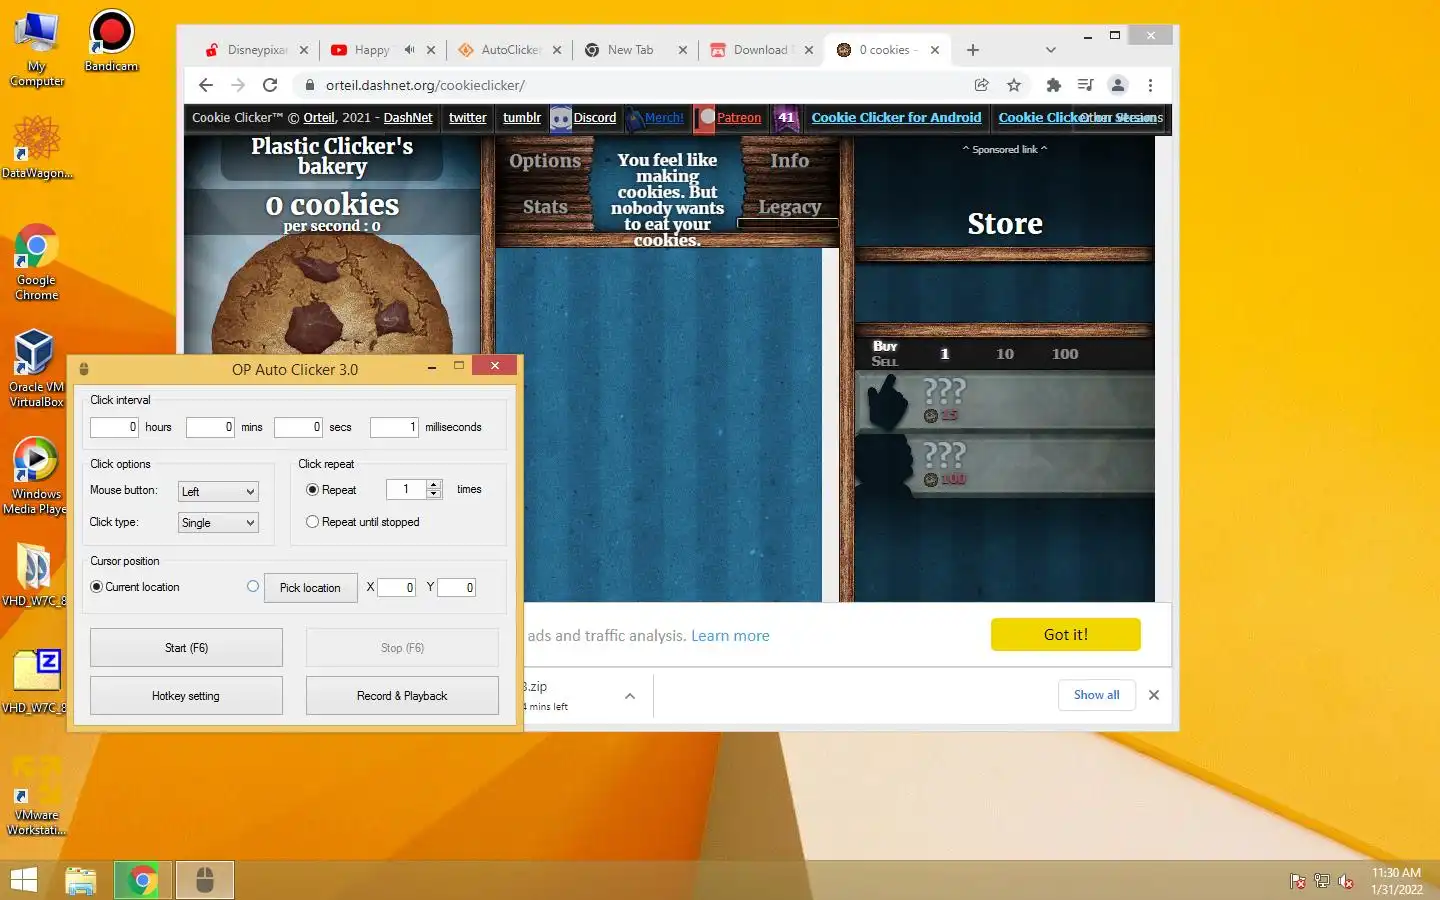
Task: Click Record & Playback button
Action: (x=402, y=696)
